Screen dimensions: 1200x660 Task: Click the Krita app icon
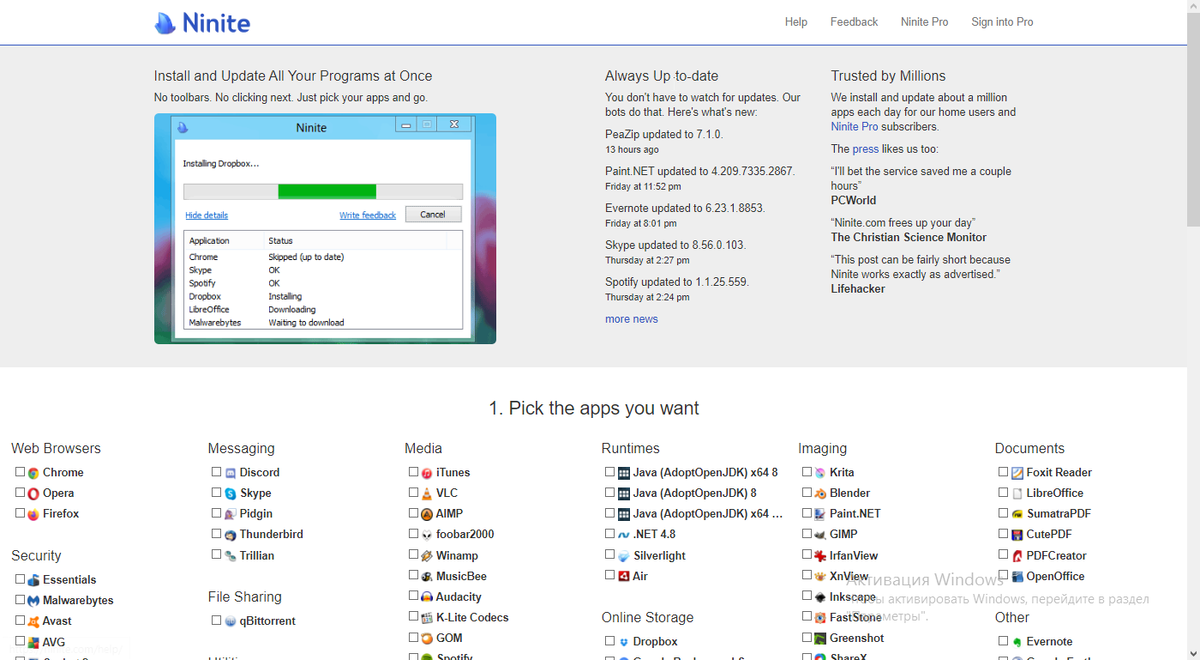(x=820, y=472)
